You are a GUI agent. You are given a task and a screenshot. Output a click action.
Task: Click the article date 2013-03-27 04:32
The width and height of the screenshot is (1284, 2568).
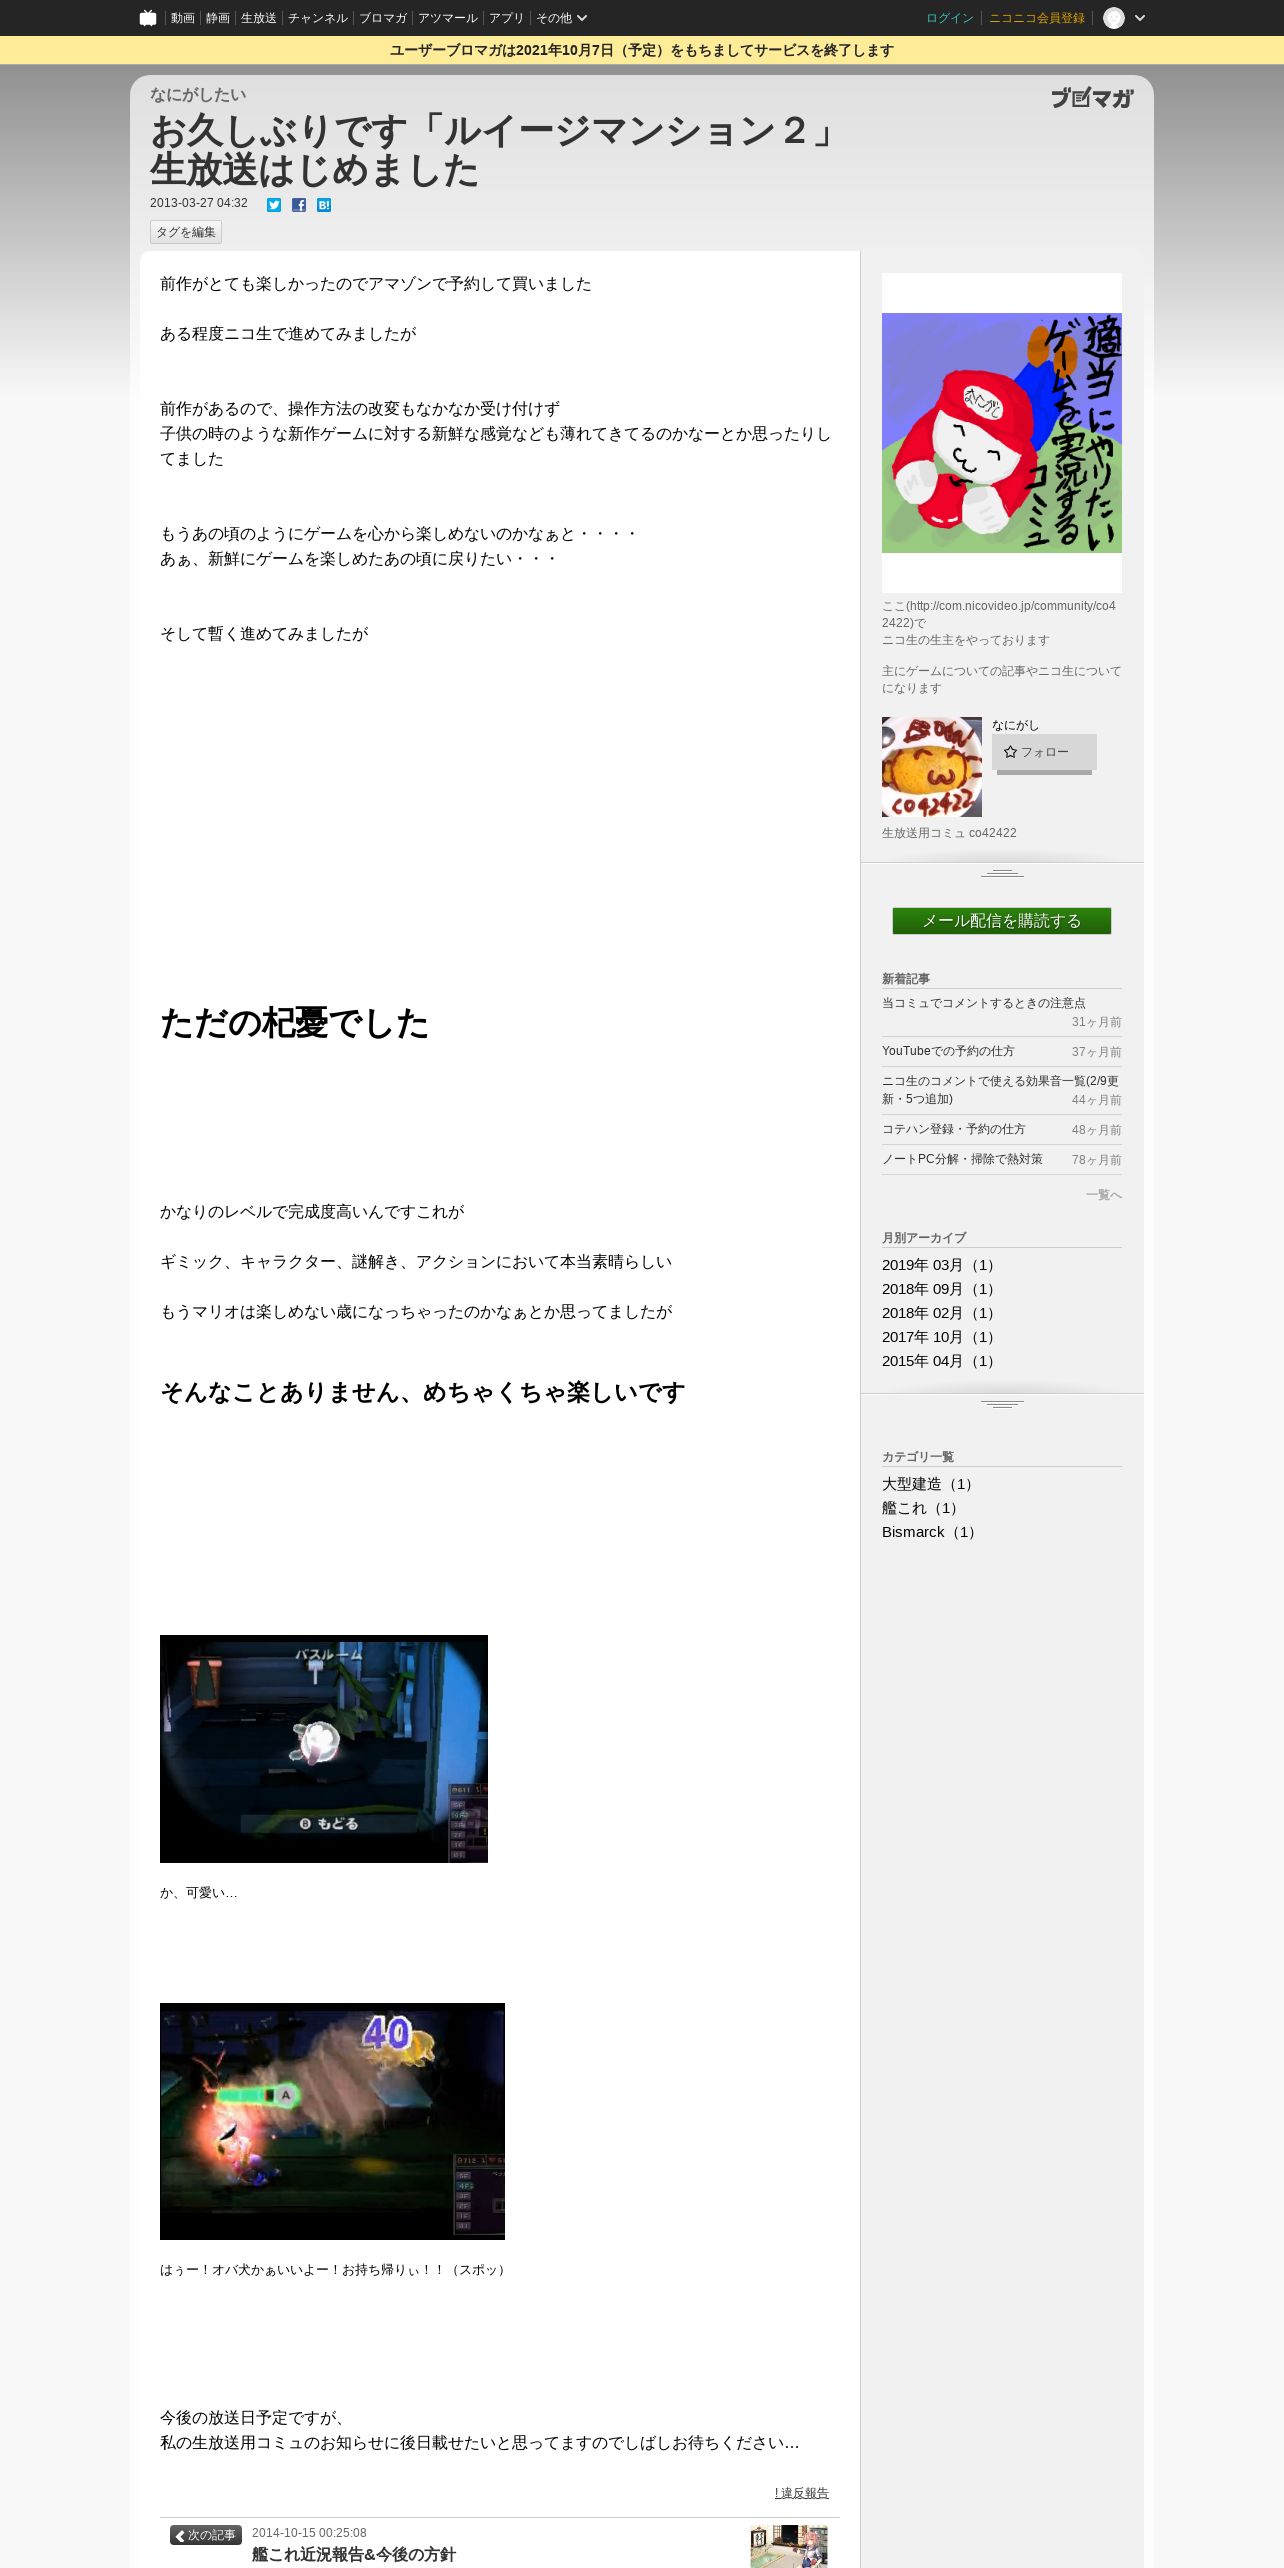click(x=199, y=203)
